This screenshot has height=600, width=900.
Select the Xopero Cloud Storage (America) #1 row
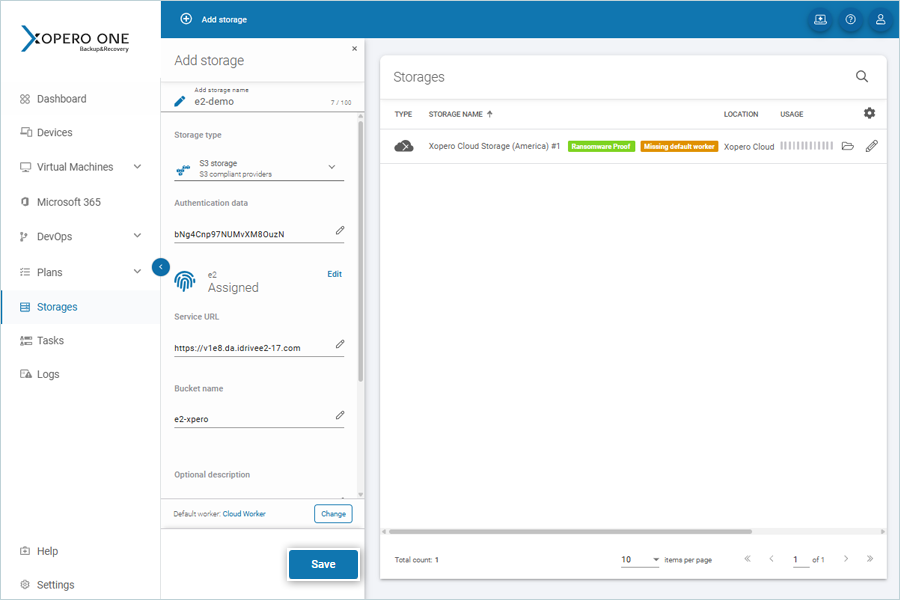point(633,146)
